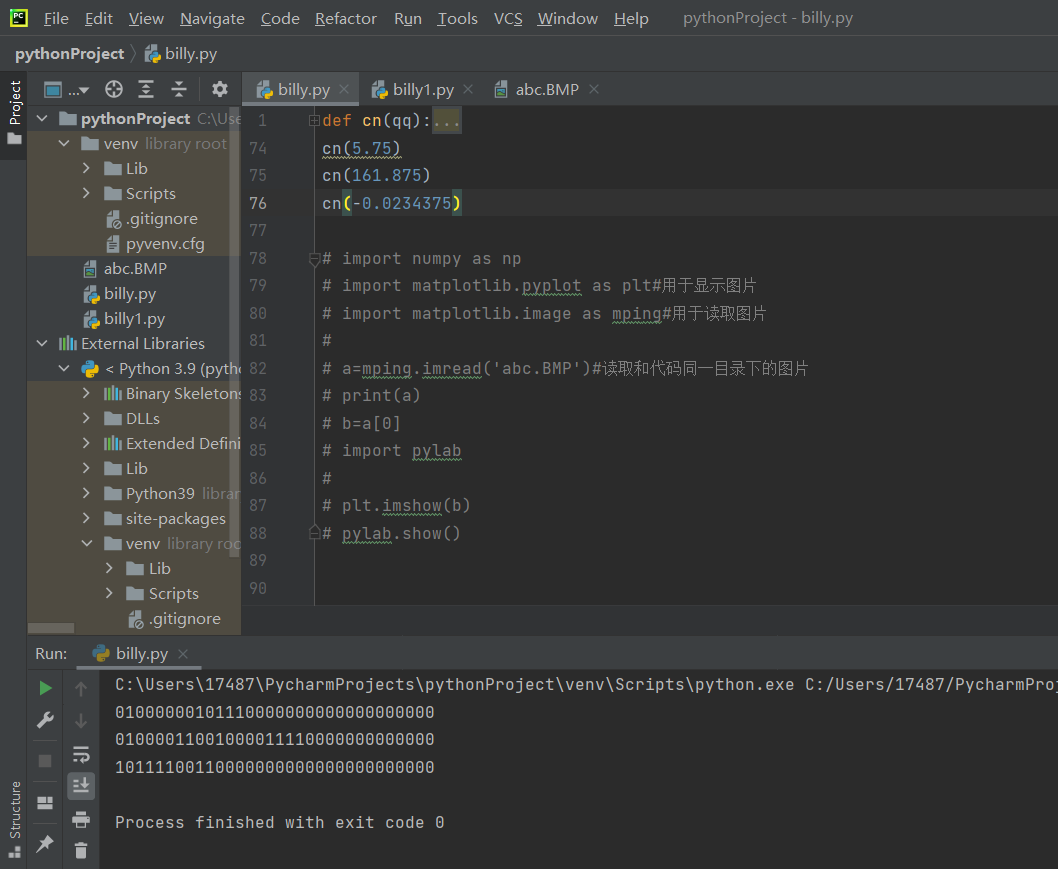Screen dimensions: 1058x869
Task: Close the billy1.py editor tab
Action: pyautogui.click(x=468, y=89)
